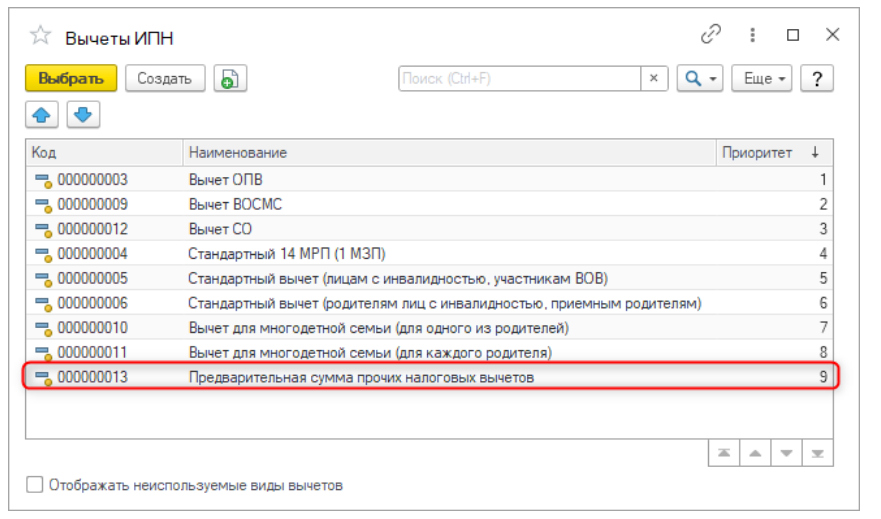Open the three-dot window options menu
881x519 pixels.
(x=752, y=34)
